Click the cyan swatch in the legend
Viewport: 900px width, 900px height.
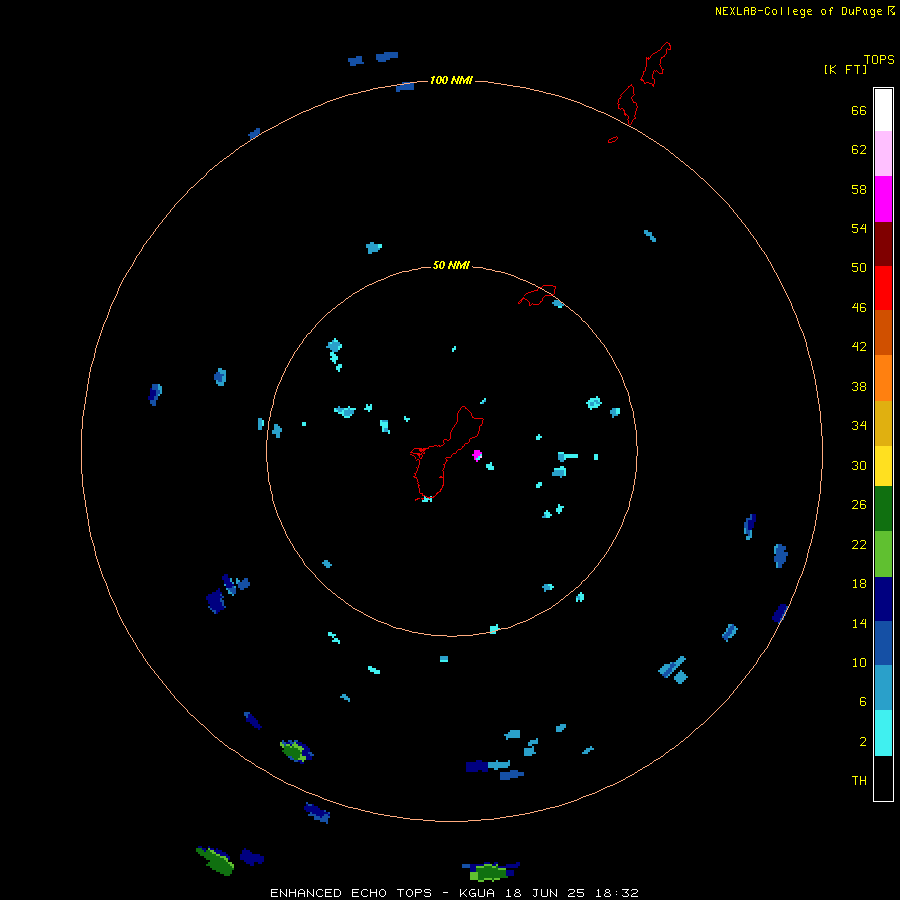pyautogui.click(x=883, y=733)
